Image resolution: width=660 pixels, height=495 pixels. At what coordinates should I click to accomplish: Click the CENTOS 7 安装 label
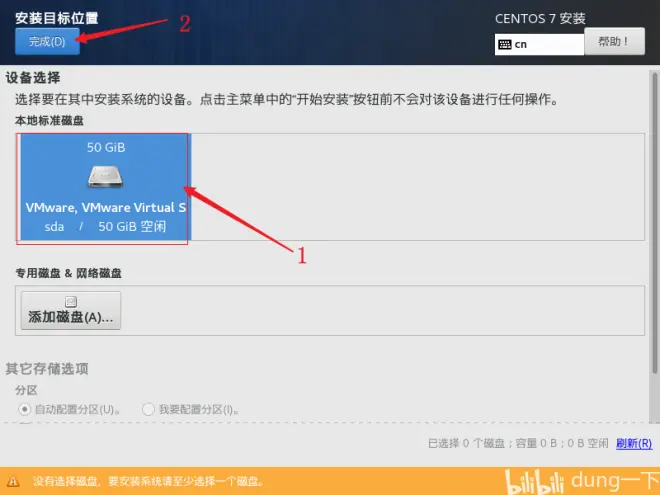point(540,19)
